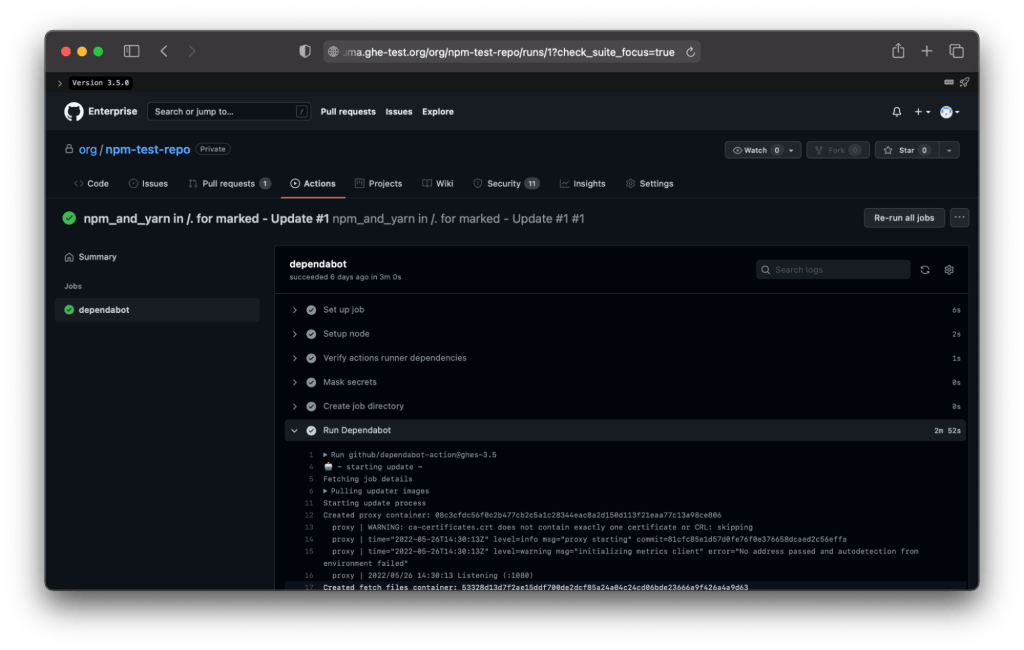Select the Actions tab
This screenshot has width=1024, height=650.
[x=313, y=184]
